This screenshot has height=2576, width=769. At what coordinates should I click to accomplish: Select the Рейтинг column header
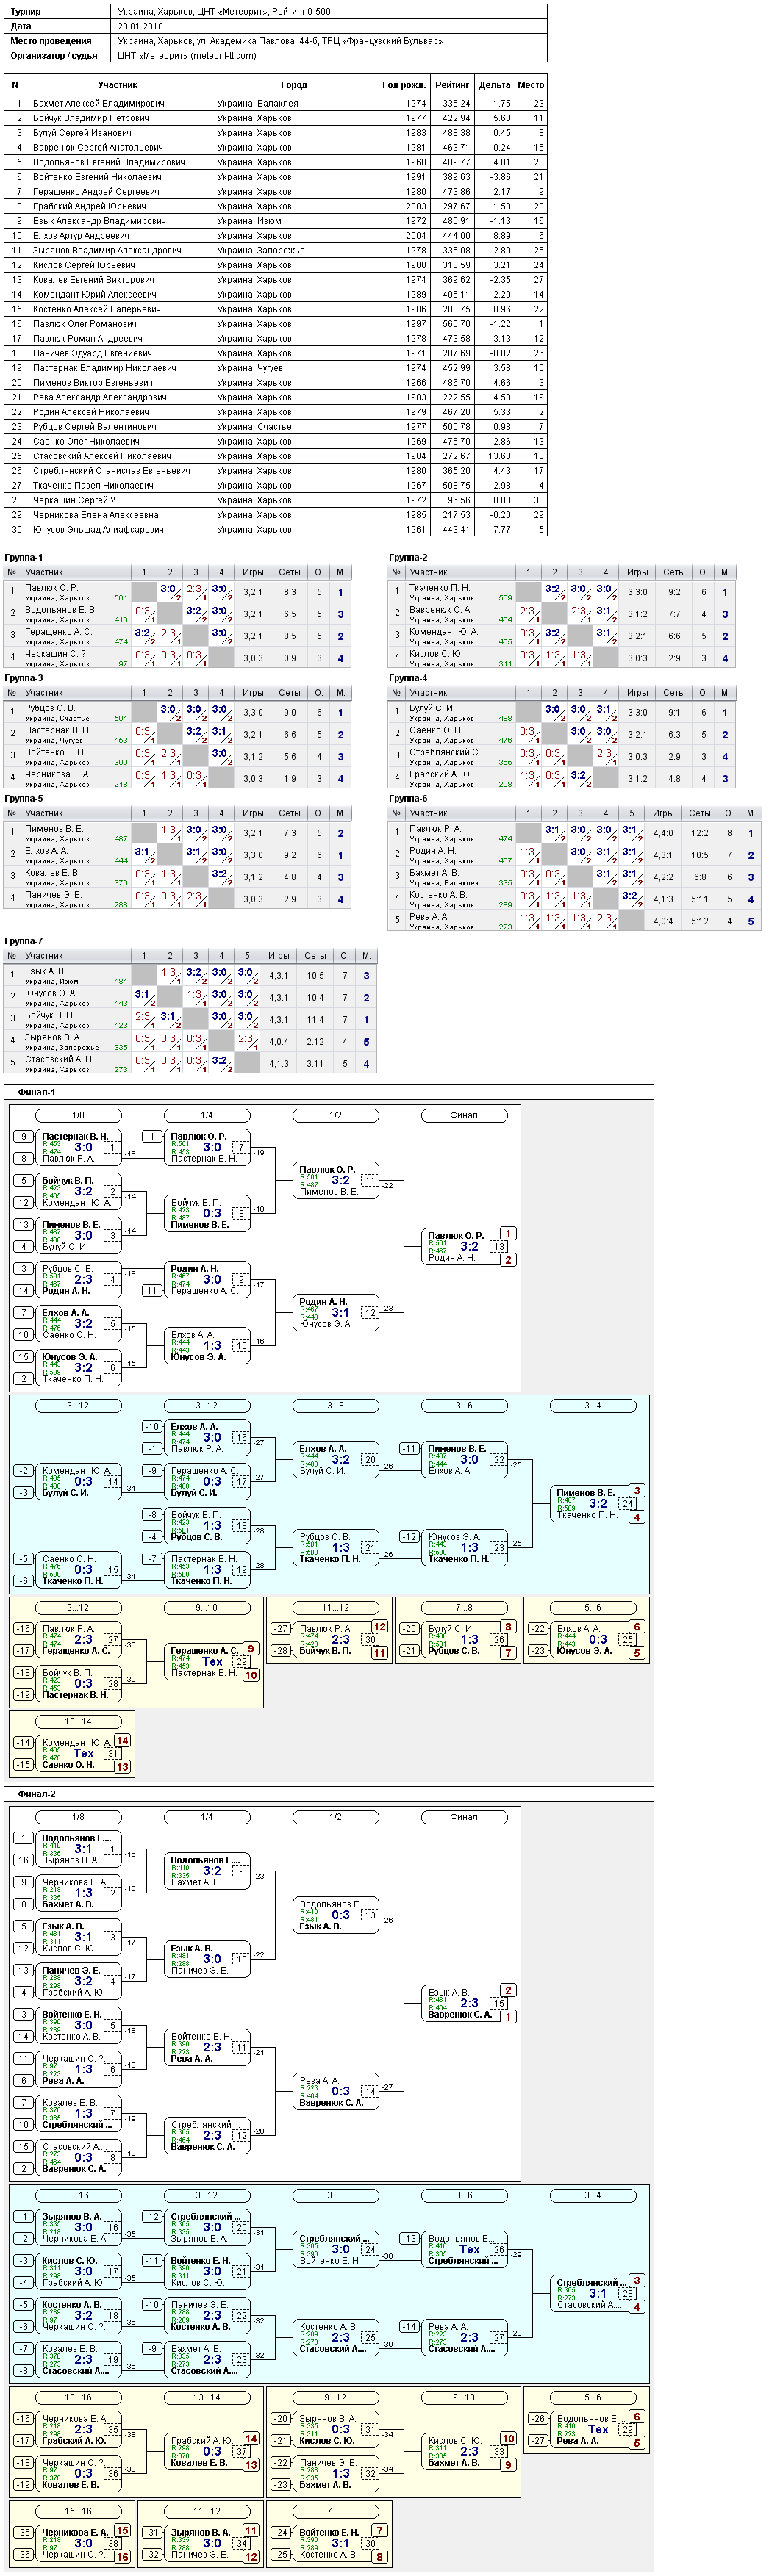[x=452, y=85]
